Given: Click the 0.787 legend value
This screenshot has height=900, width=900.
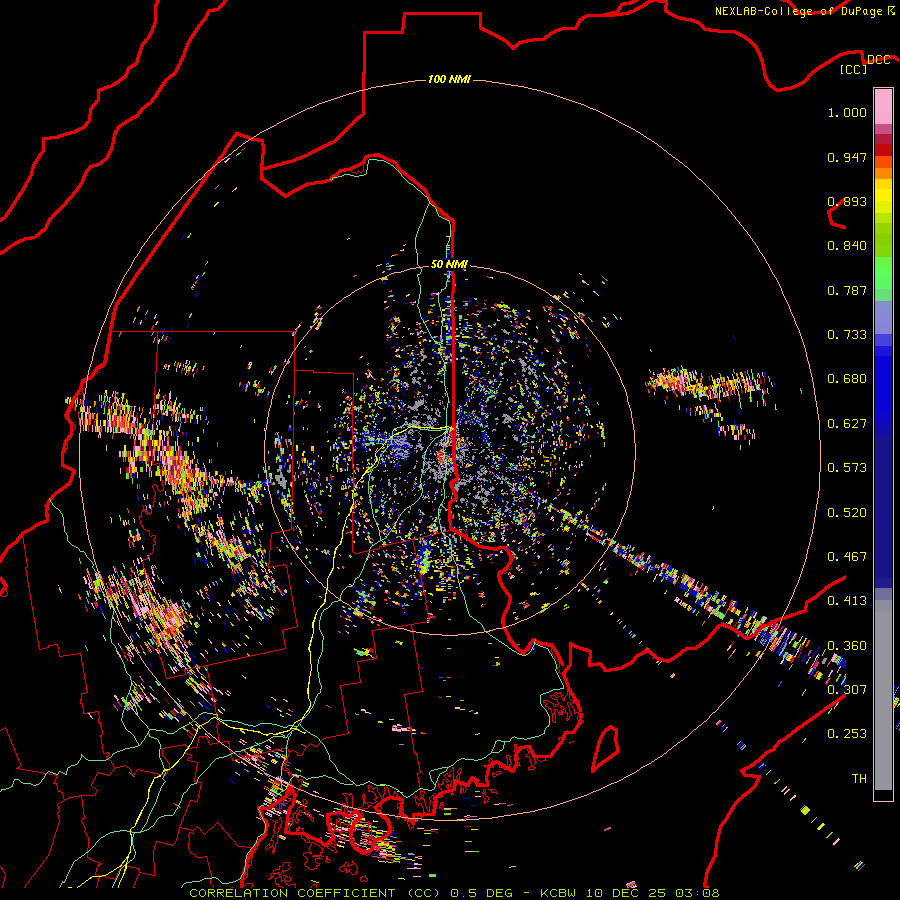Looking at the screenshot, I should pyautogui.click(x=847, y=290).
